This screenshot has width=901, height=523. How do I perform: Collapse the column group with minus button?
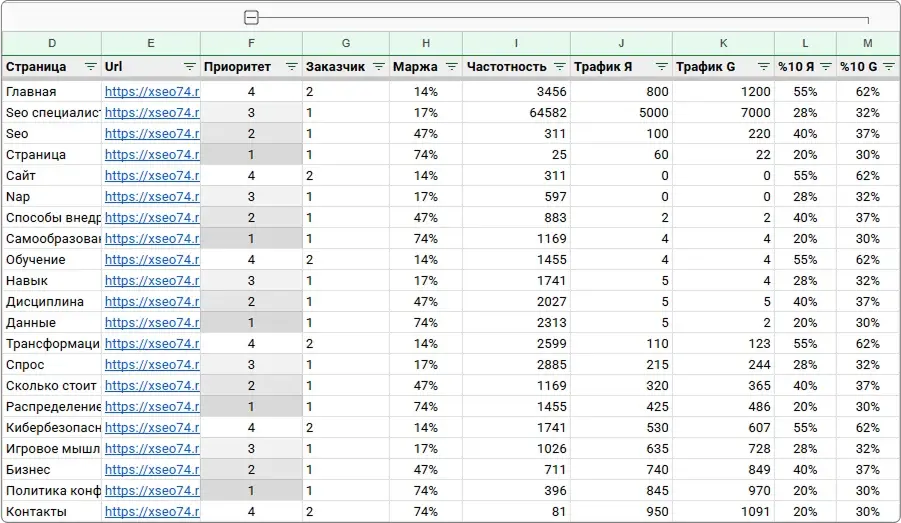(251, 18)
